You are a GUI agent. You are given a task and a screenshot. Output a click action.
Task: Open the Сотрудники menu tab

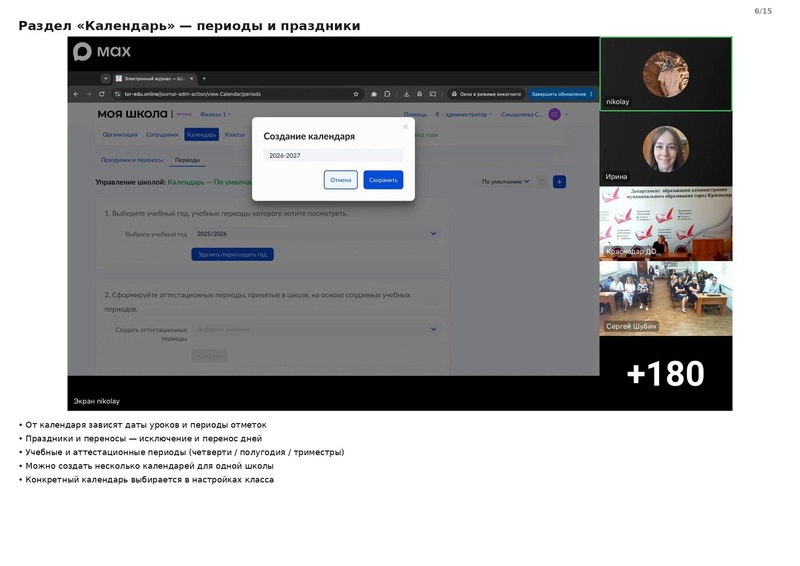[x=162, y=135]
